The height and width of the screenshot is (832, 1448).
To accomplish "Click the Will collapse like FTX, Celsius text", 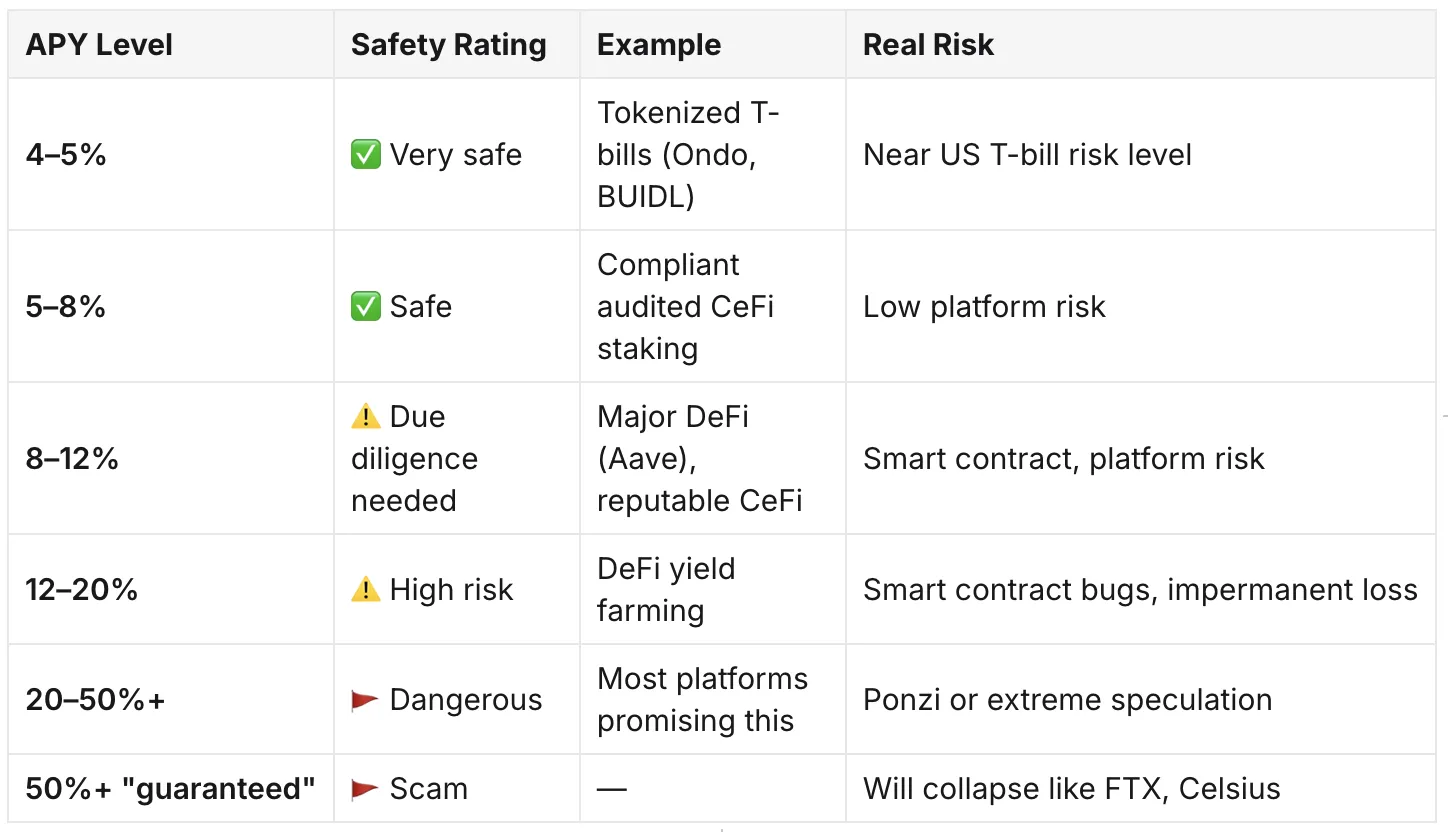I will 1072,789.
